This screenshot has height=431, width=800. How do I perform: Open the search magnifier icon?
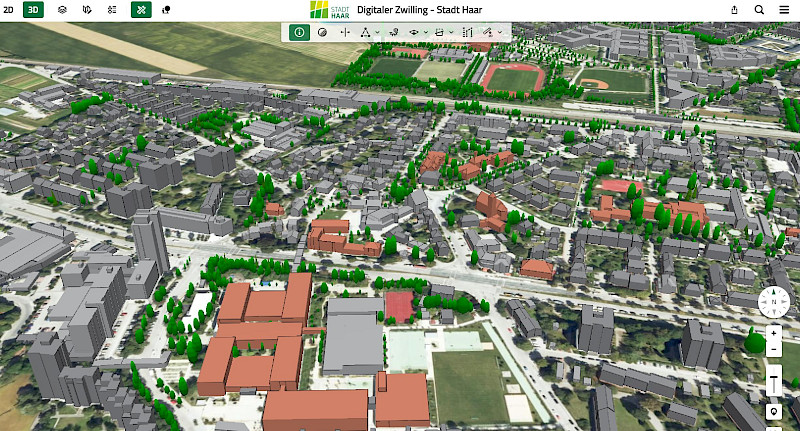click(759, 9)
